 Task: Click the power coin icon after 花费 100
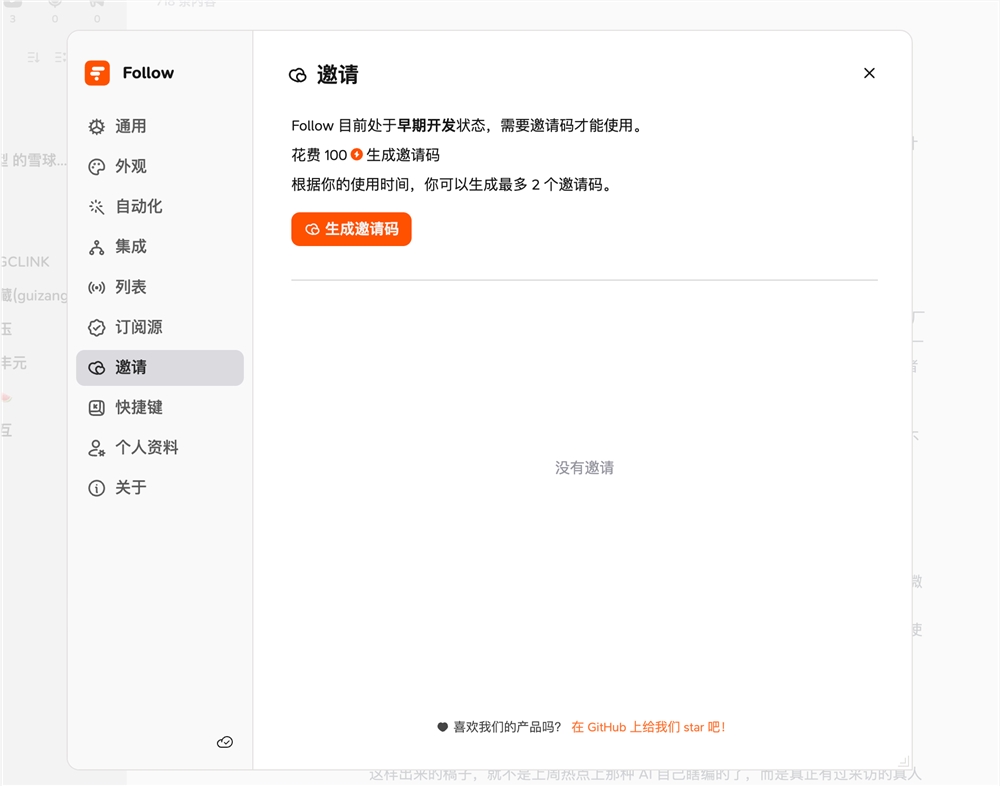357,154
